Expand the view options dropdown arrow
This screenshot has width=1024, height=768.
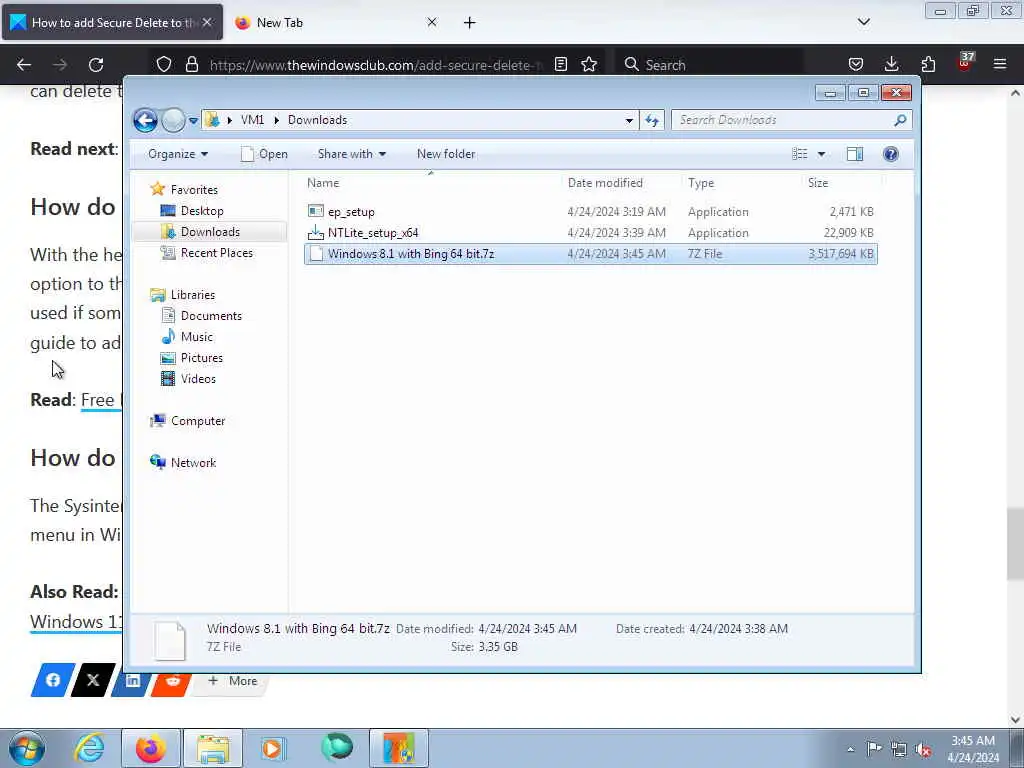coord(822,154)
